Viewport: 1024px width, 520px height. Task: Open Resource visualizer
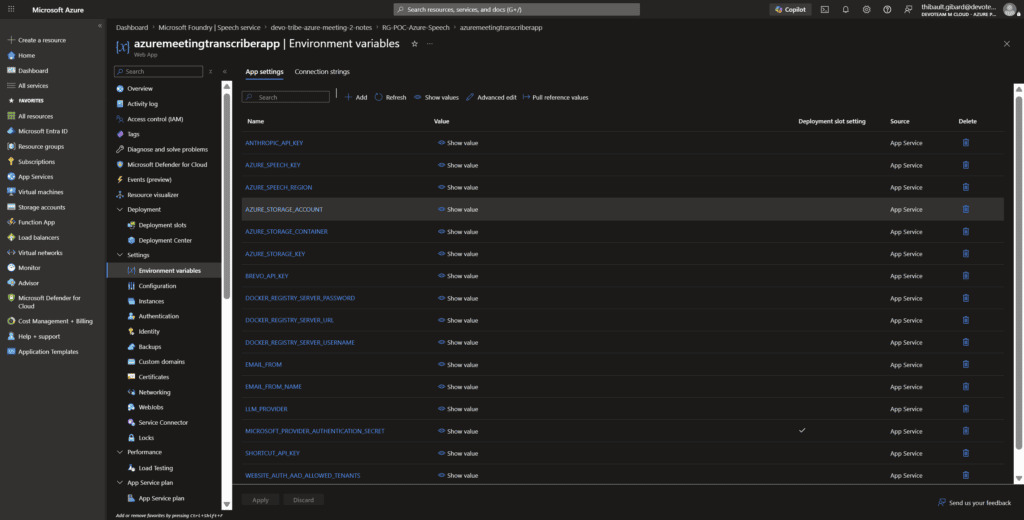(153, 195)
